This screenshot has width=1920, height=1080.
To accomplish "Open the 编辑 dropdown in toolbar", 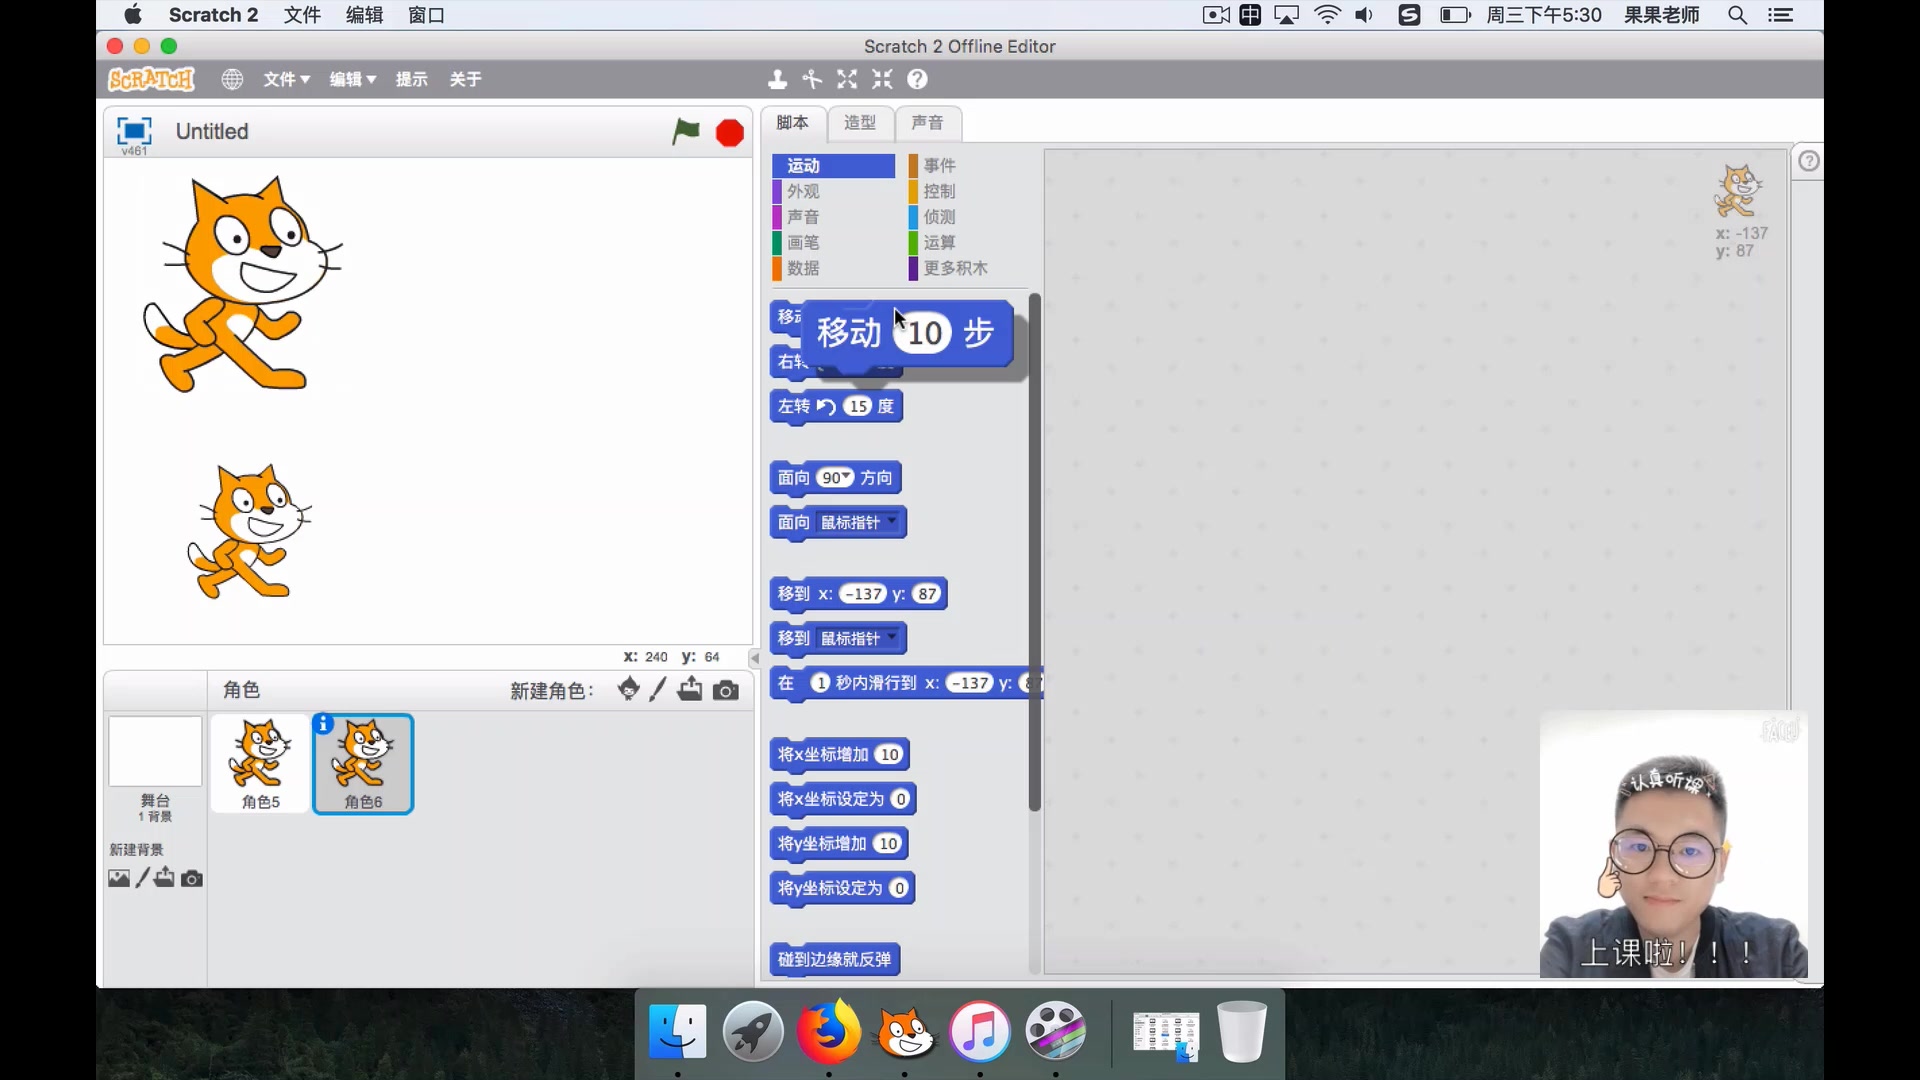I will (352, 79).
